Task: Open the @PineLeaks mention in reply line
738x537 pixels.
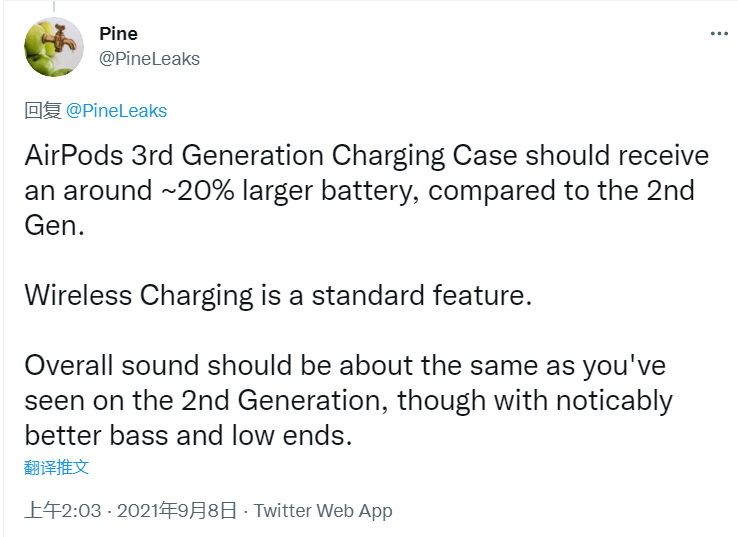Action: (x=116, y=110)
